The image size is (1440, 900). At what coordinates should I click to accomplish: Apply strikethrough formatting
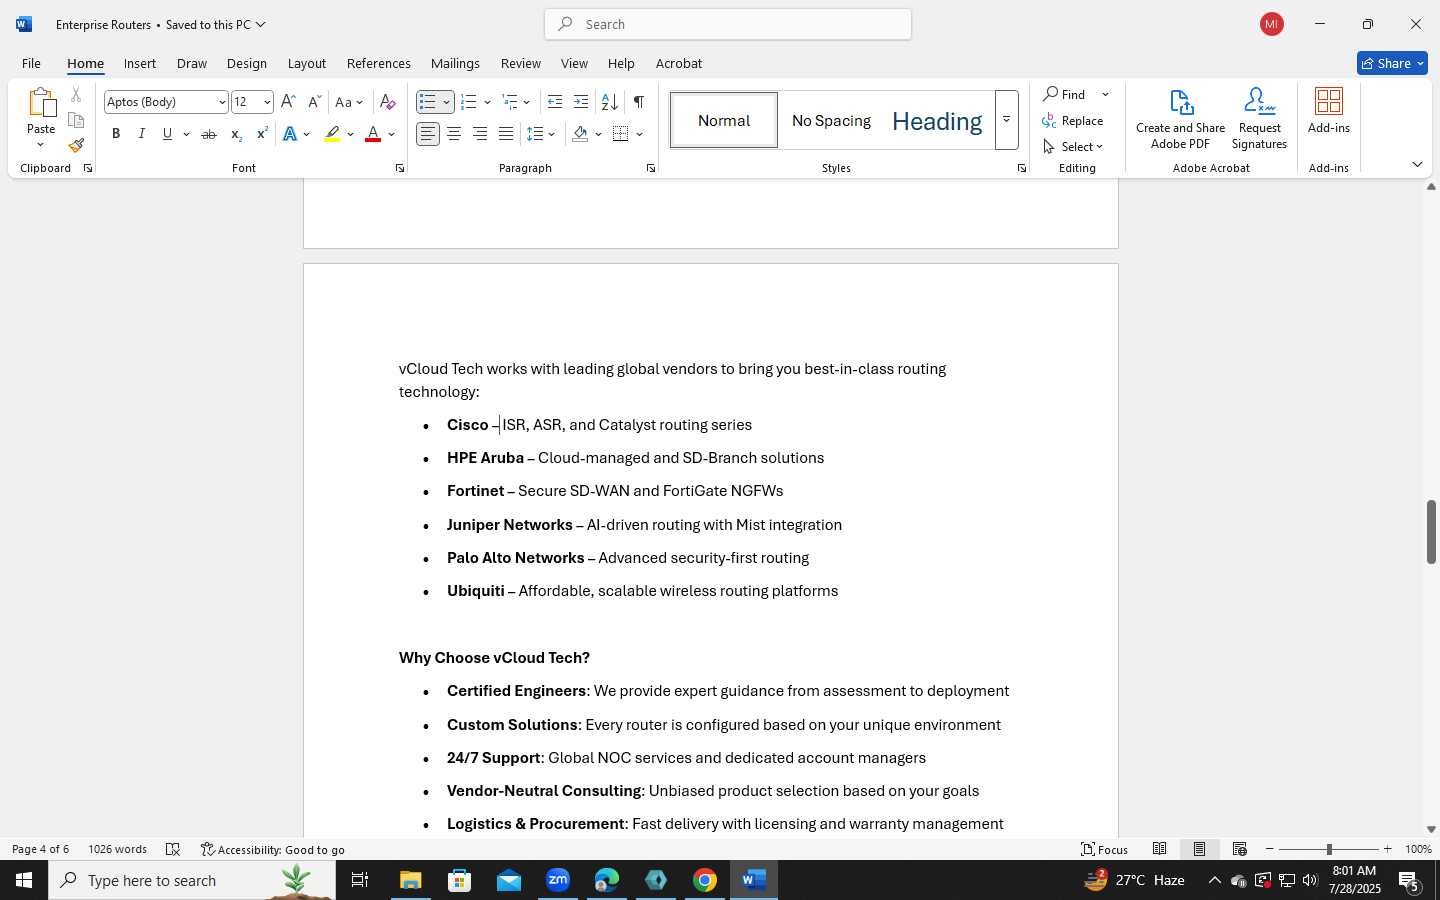tap(209, 134)
